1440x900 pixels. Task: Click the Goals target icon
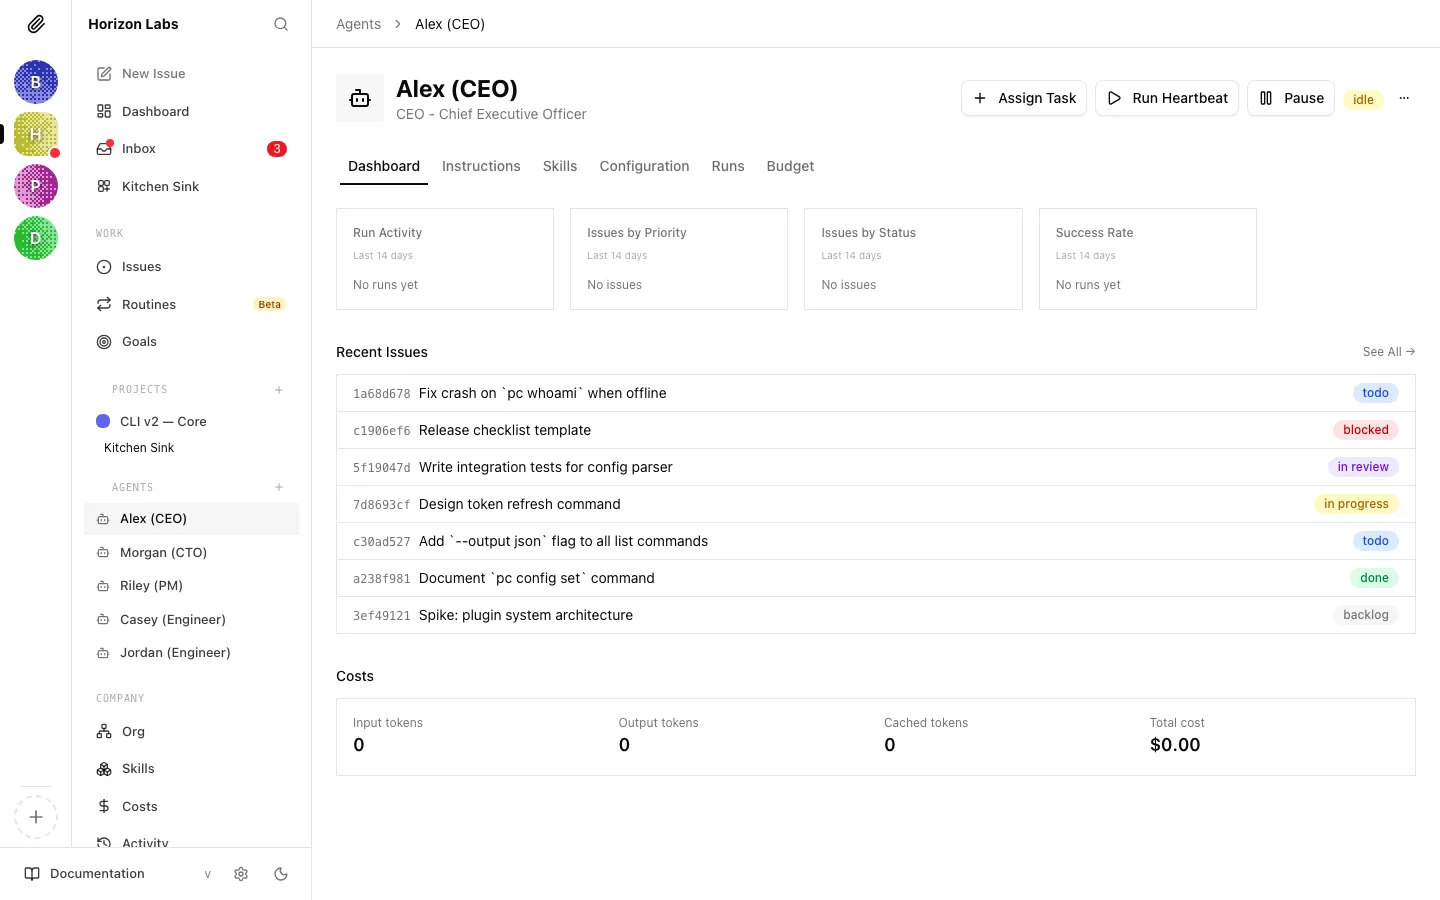point(104,342)
